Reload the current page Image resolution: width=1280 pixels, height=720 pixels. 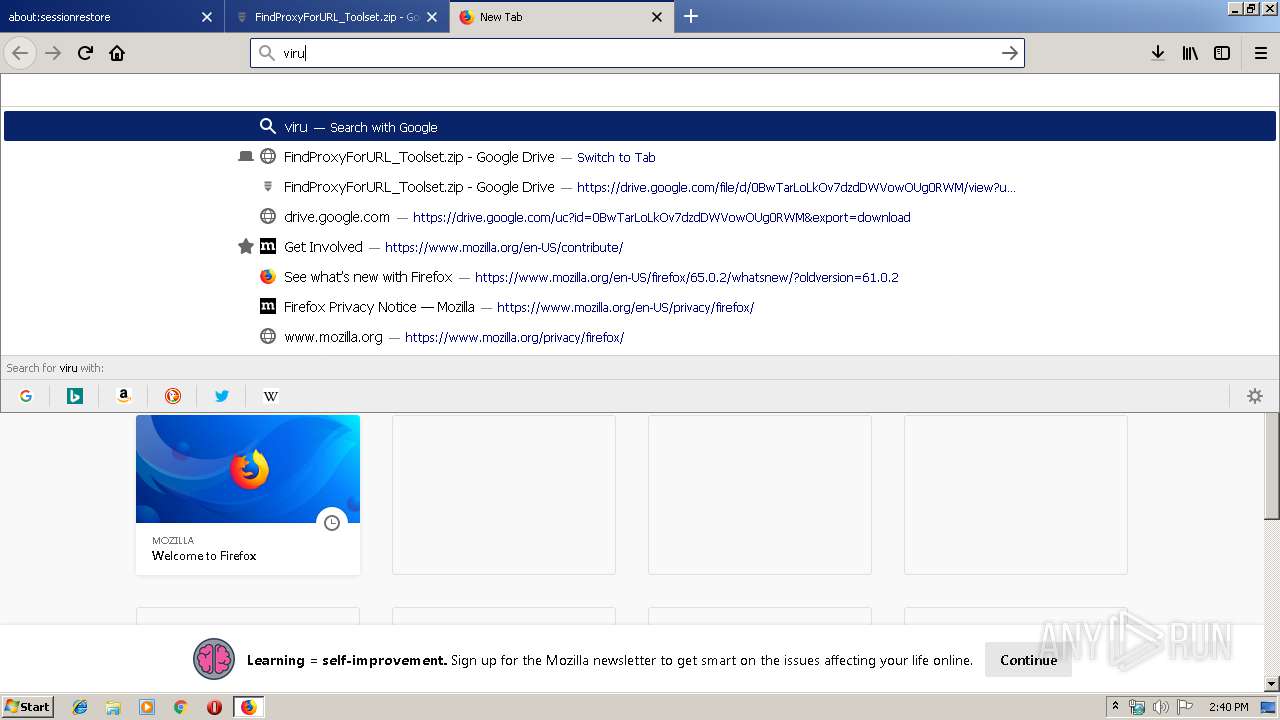pyautogui.click(x=85, y=53)
